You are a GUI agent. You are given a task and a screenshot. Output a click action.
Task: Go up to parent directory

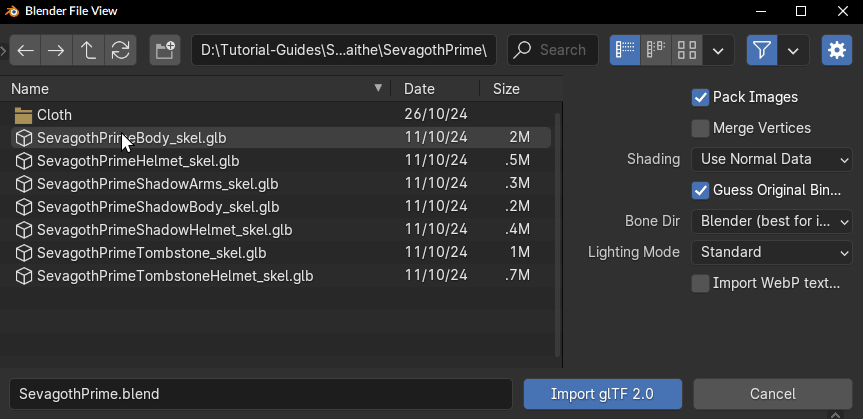coord(88,50)
